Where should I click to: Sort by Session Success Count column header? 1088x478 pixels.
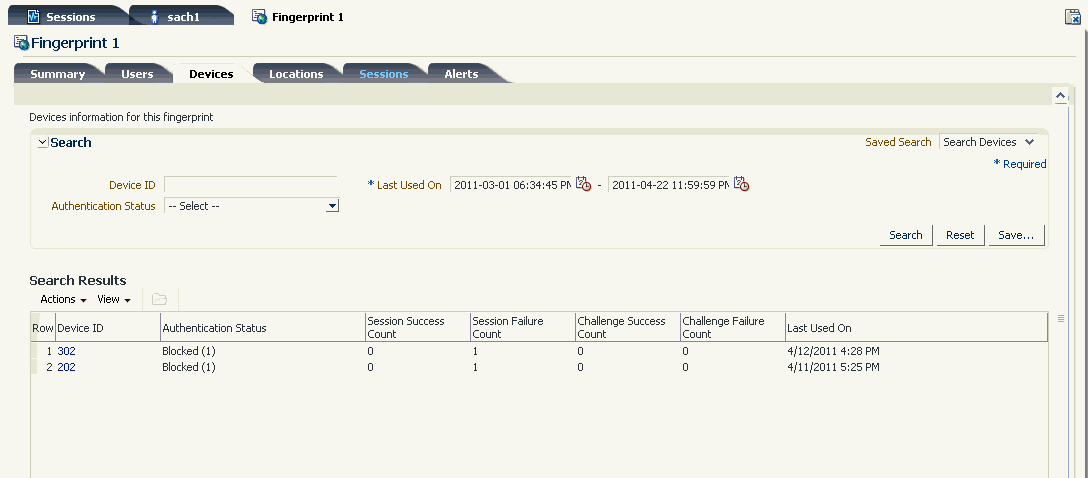click(x=418, y=327)
